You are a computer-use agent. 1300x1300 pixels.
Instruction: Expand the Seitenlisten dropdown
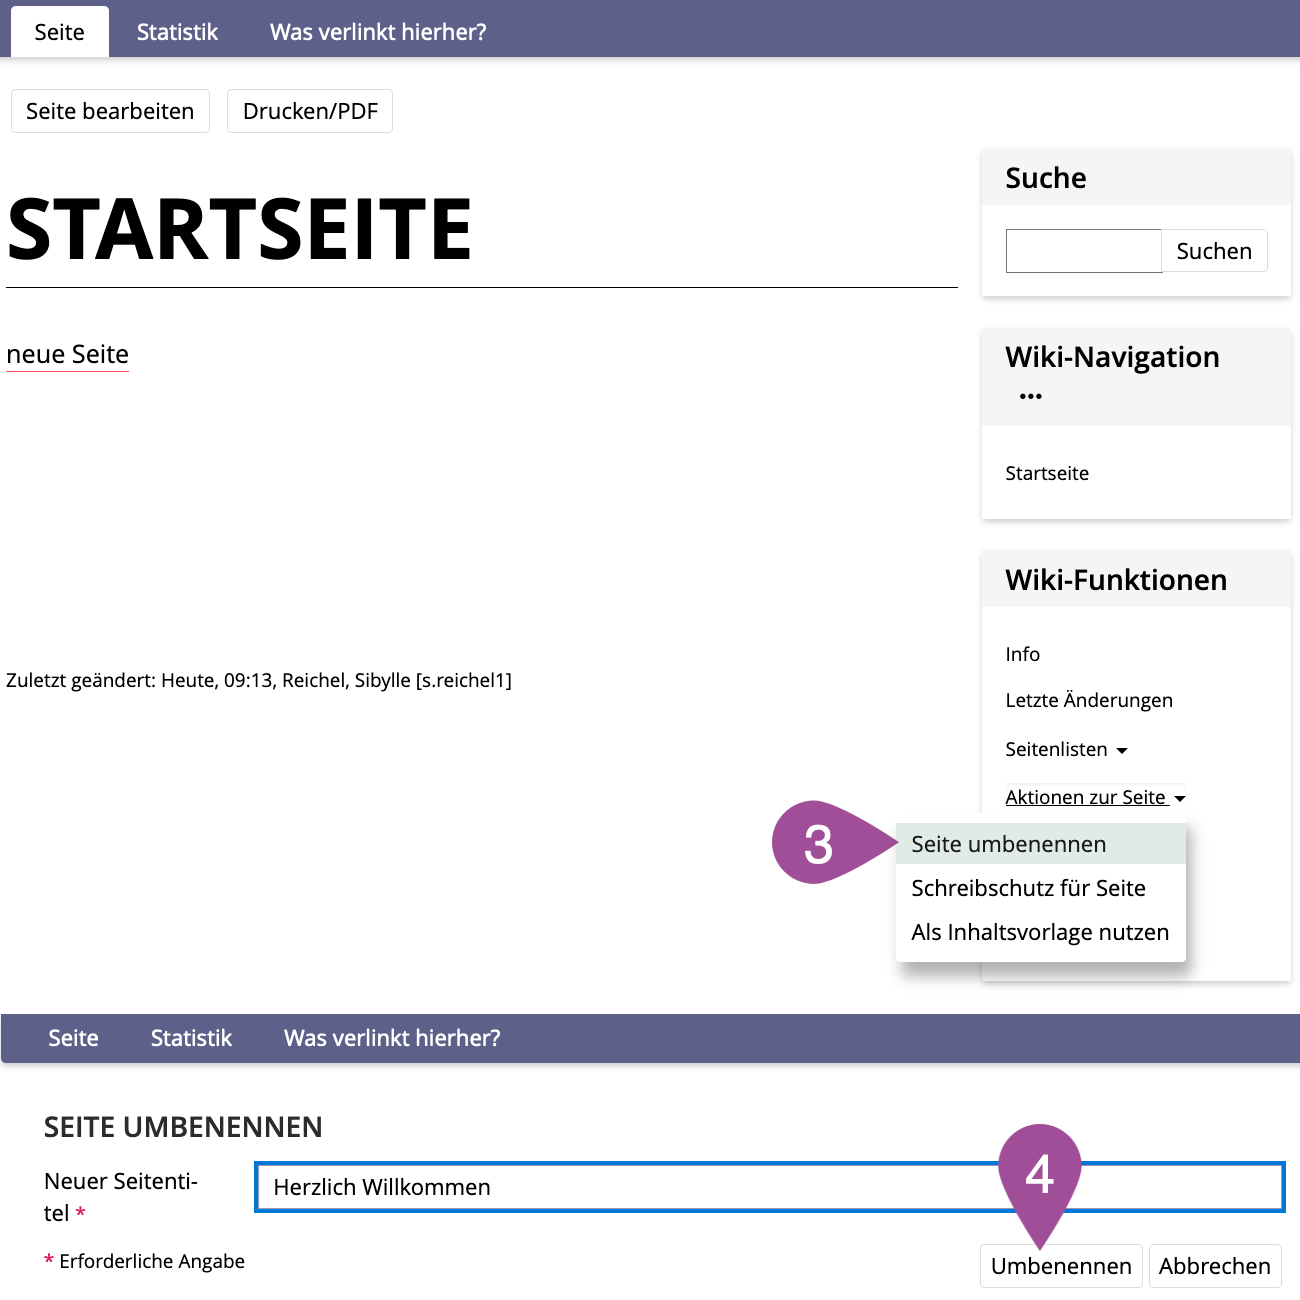(x=1066, y=750)
